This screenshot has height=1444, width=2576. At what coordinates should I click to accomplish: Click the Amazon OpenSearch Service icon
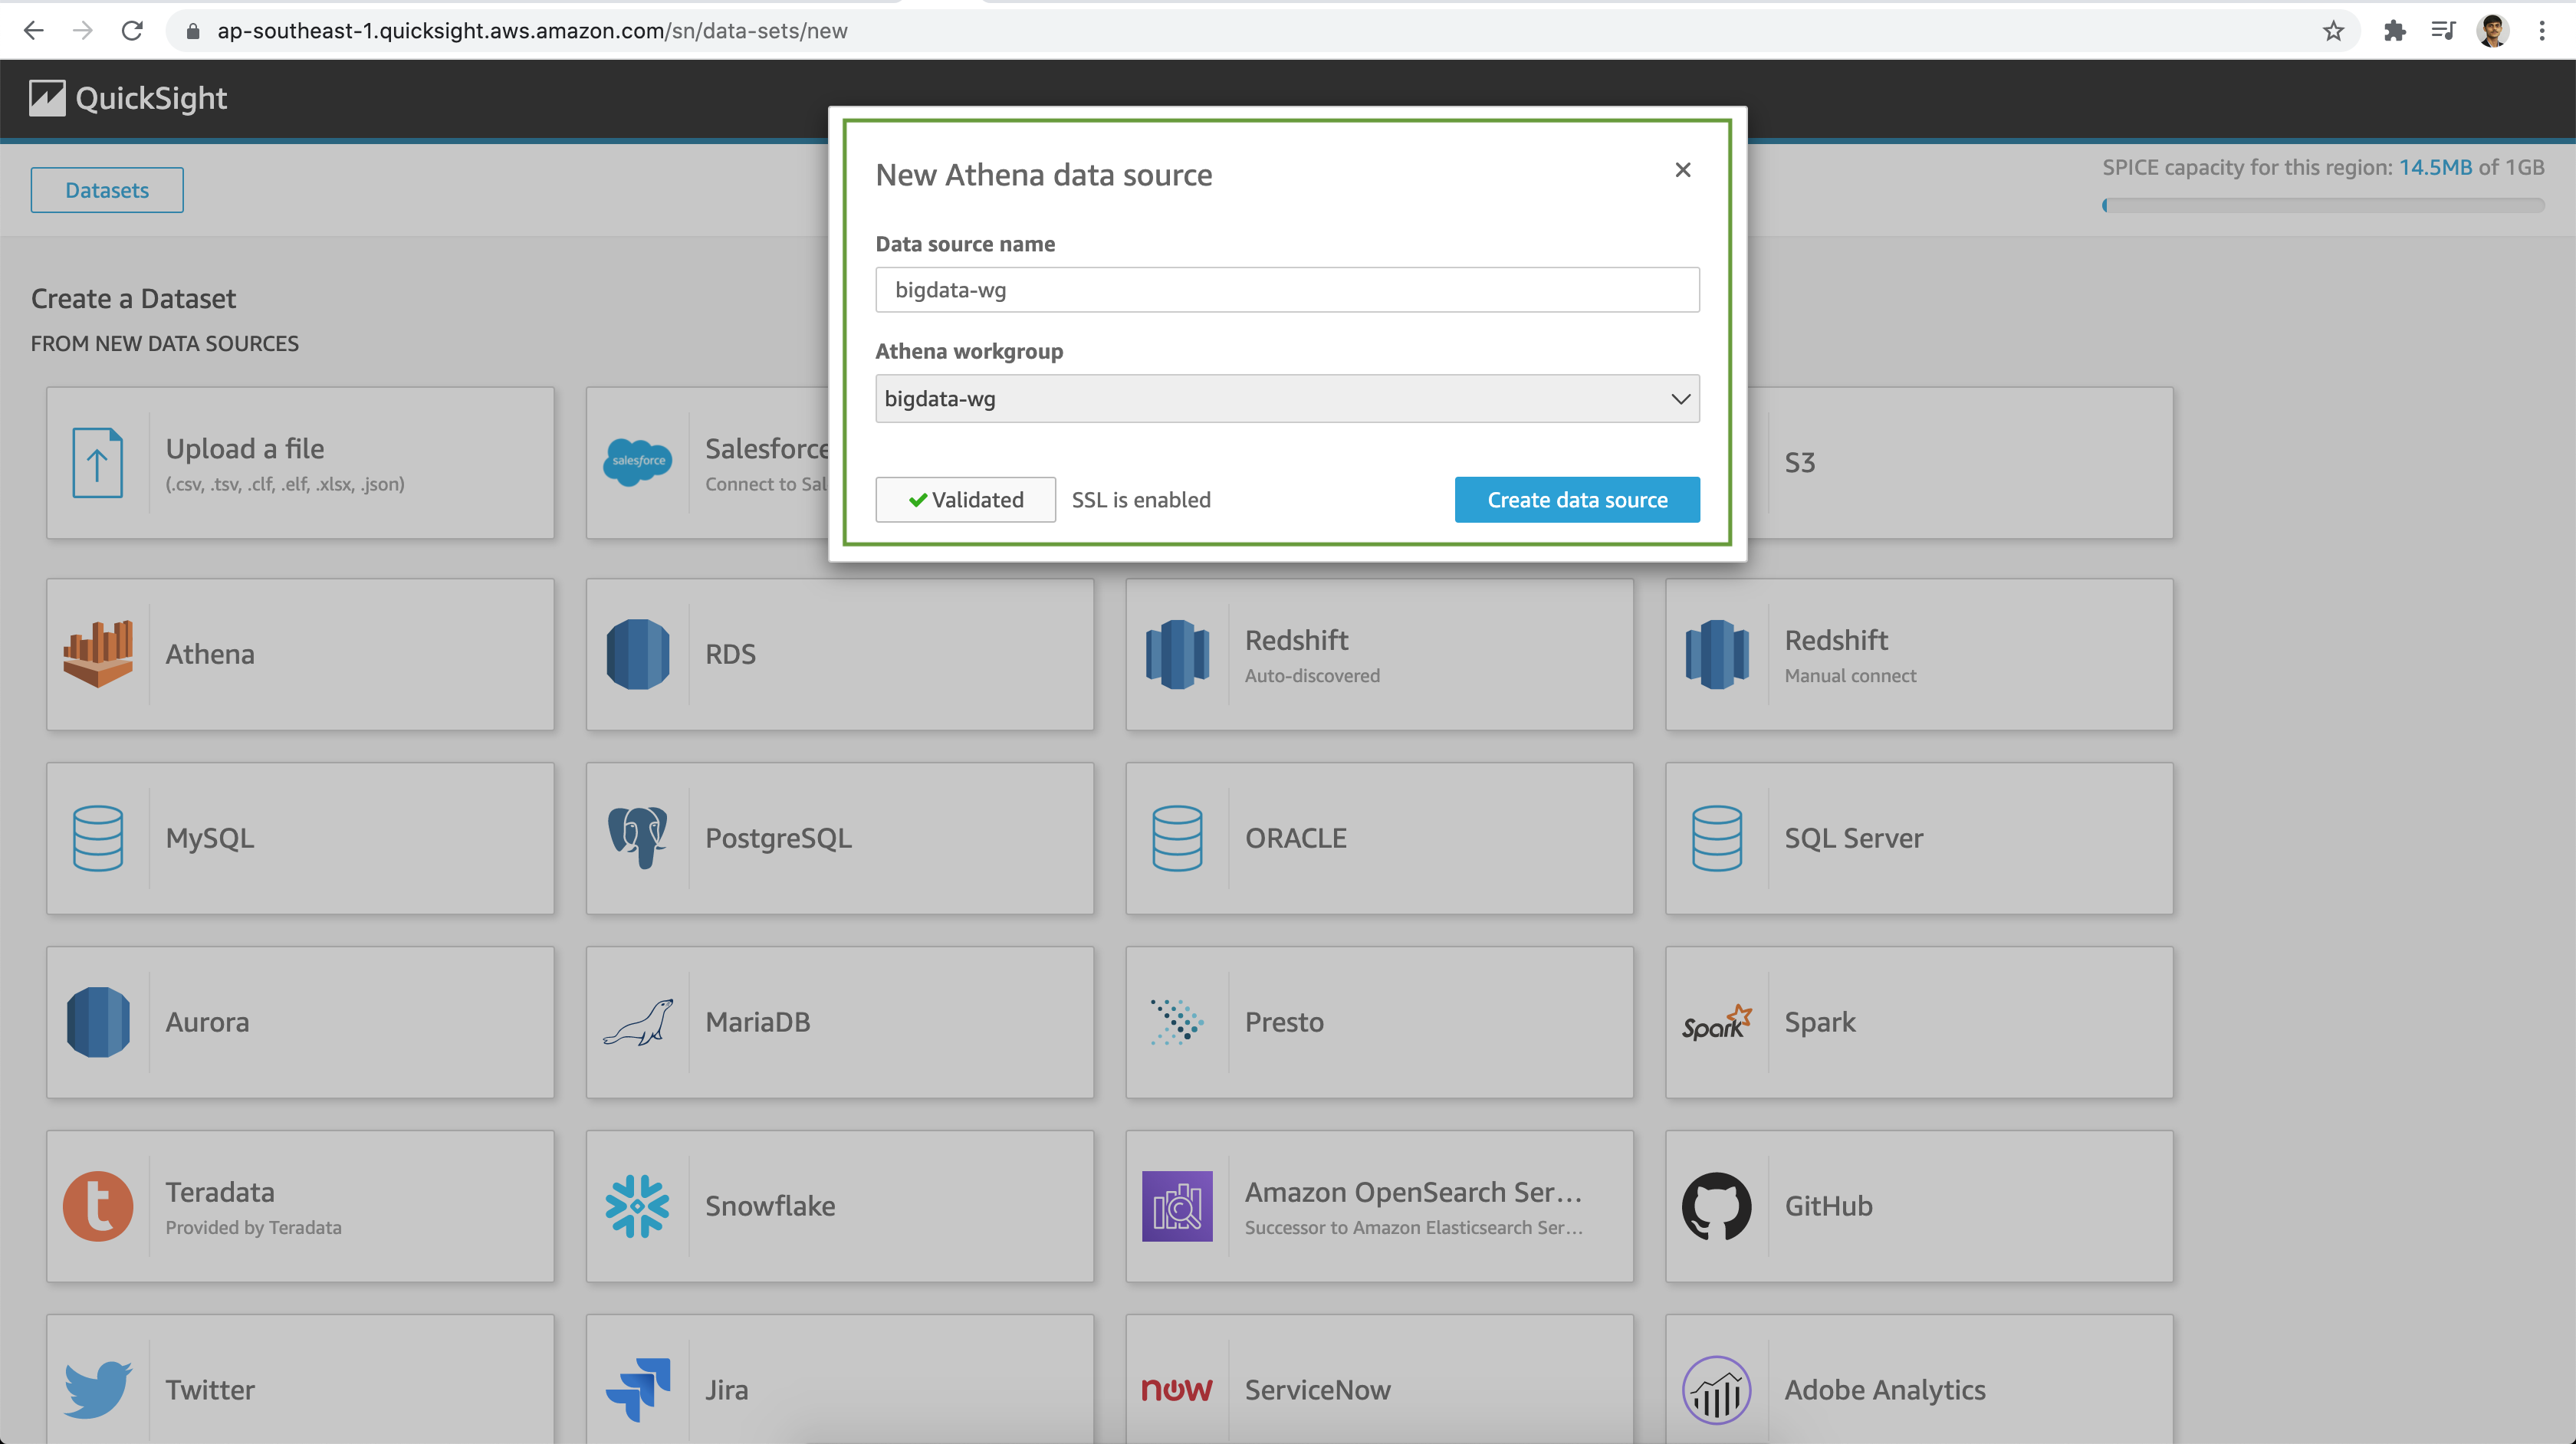click(1175, 1205)
